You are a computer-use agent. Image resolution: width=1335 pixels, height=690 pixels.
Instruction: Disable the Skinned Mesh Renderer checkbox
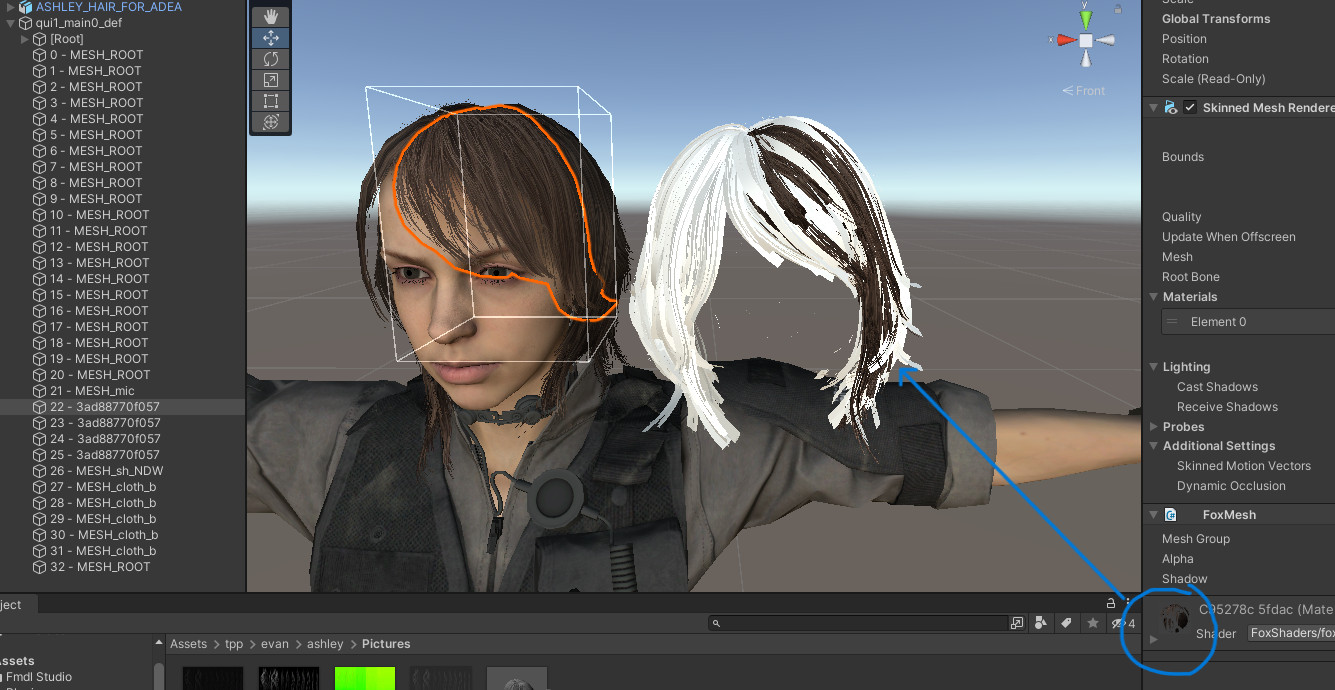[1190, 107]
